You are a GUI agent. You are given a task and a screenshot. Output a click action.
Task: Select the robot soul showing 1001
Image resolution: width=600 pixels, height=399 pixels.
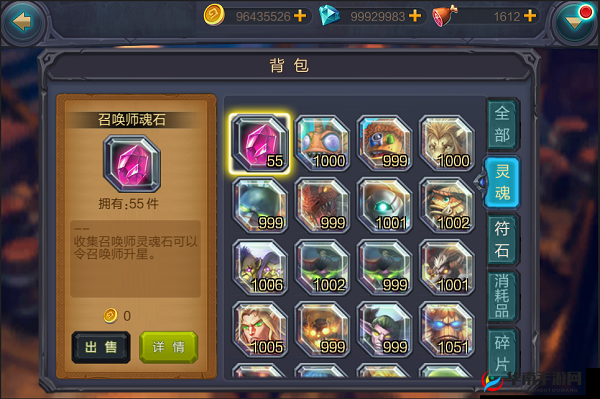point(384,205)
